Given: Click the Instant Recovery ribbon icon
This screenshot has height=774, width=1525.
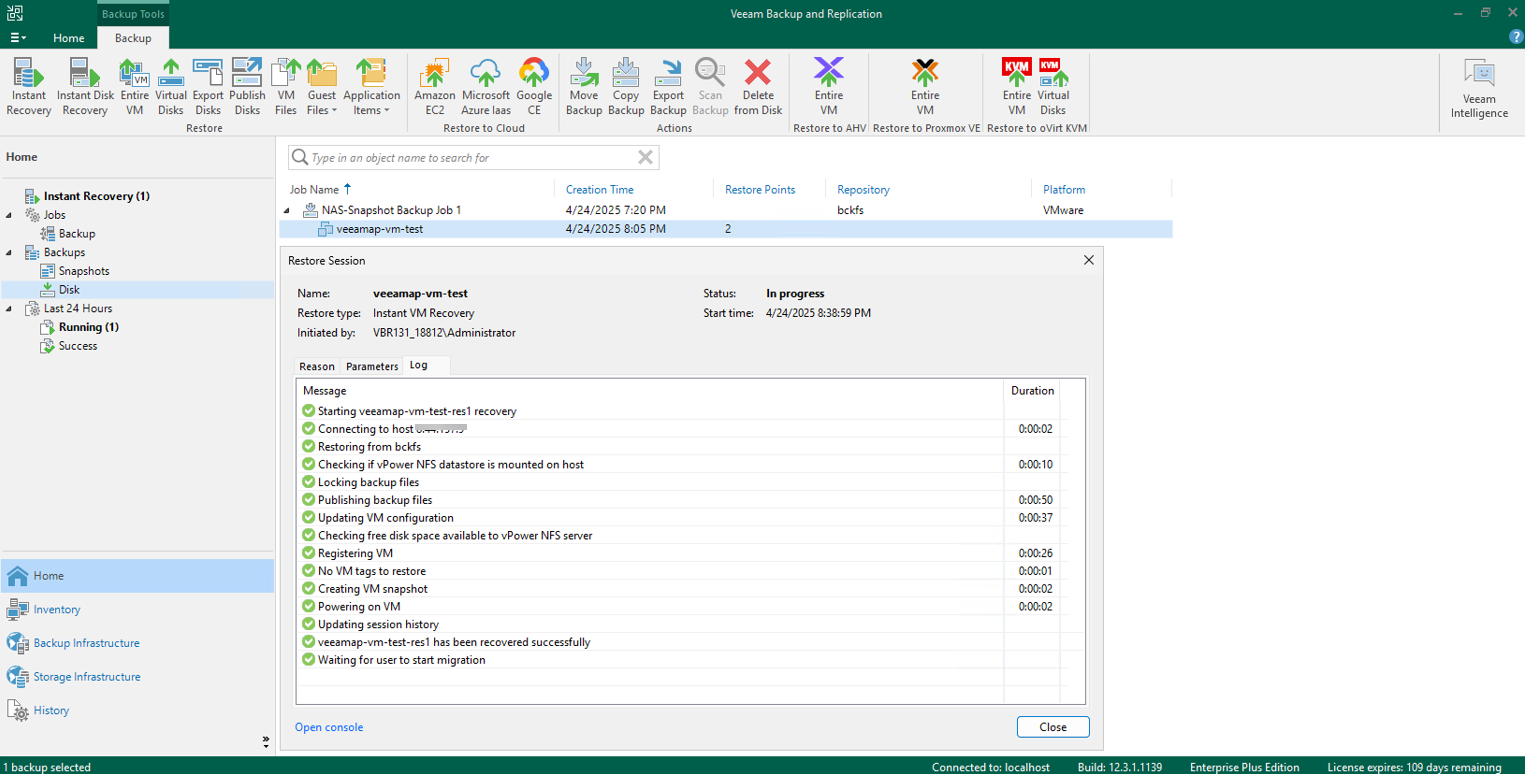Looking at the screenshot, I should 29,87.
